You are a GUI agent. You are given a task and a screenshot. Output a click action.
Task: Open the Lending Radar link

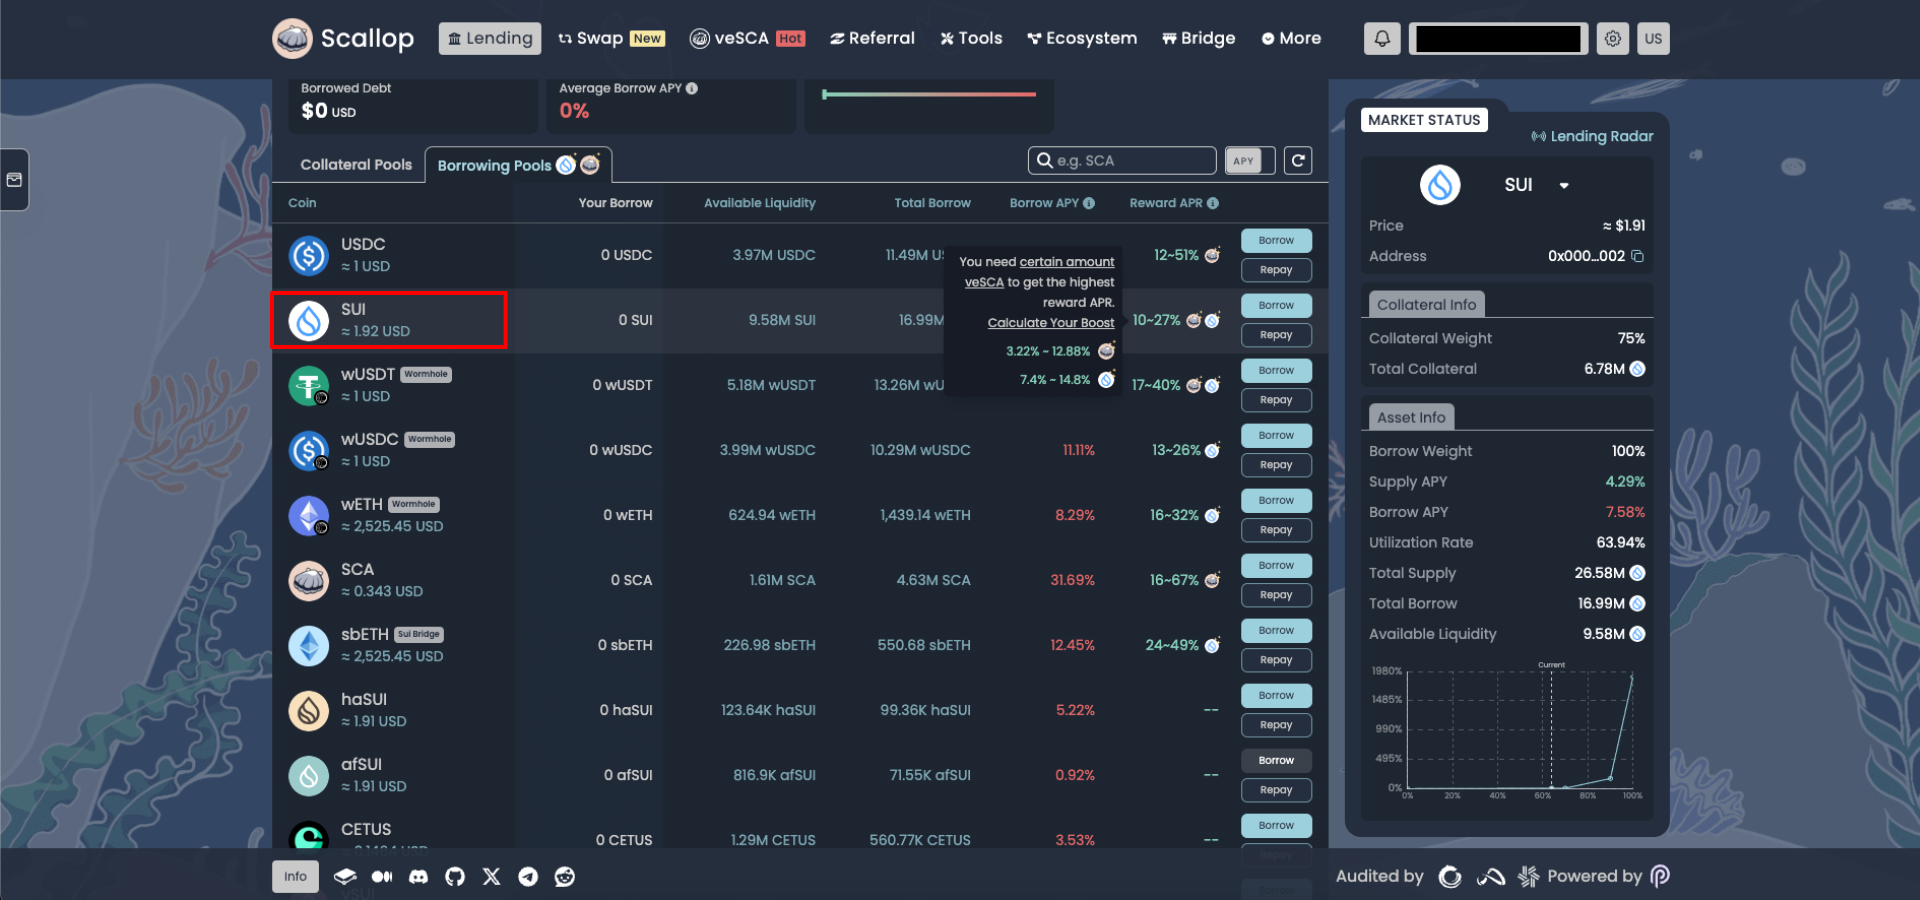(x=1592, y=136)
